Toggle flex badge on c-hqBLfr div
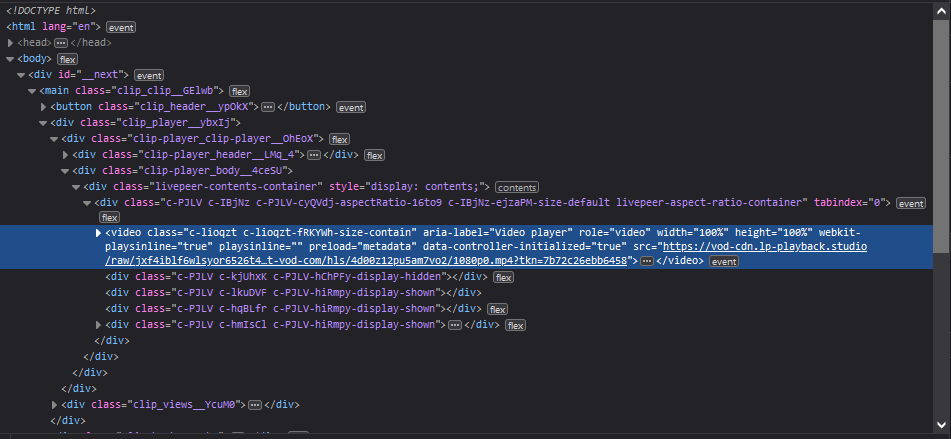Image resolution: width=951 pixels, height=439 pixels. 498,309
